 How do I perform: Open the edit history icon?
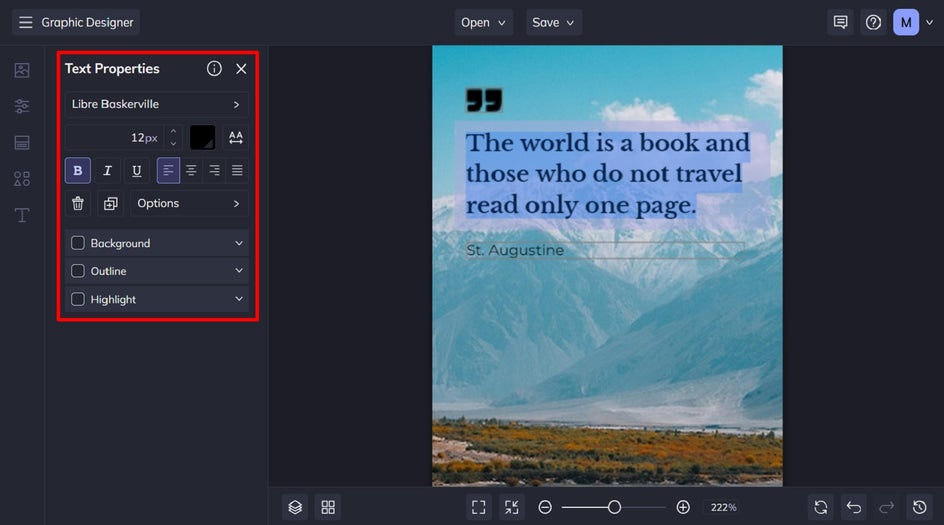coord(919,508)
